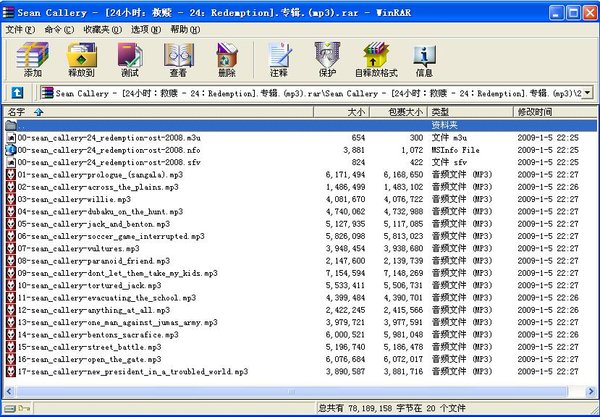
Task: Click the 删除 (Delete) toolbar icon
Action: (227, 60)
